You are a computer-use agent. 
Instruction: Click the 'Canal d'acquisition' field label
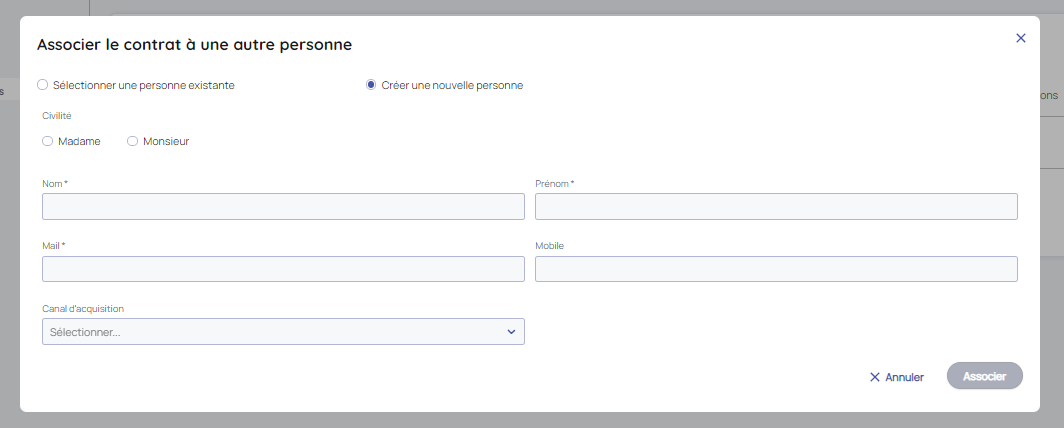83,309
